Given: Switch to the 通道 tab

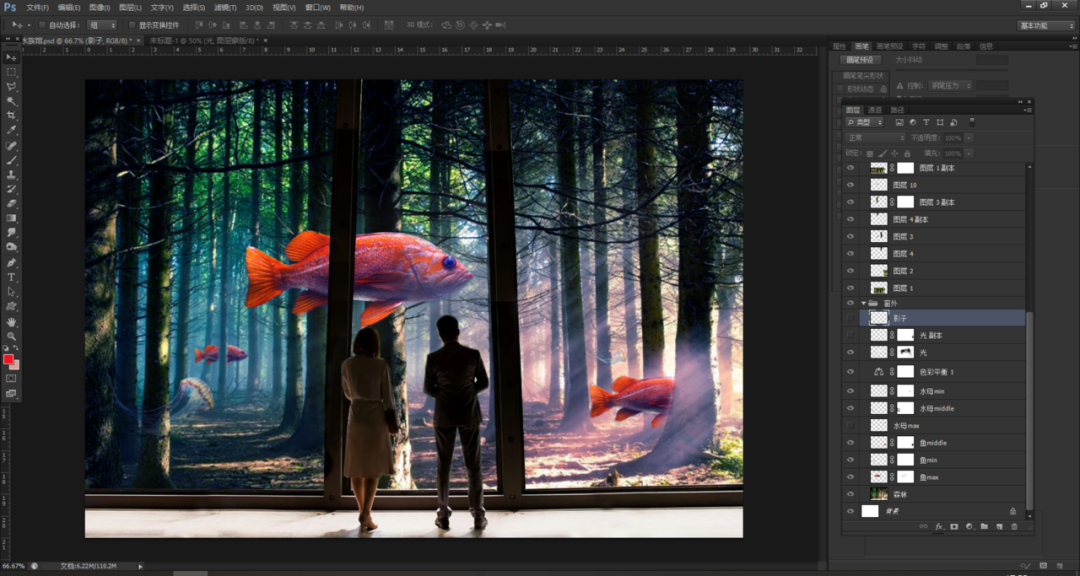Looking at the screenshot, I should tap(875, 110).
